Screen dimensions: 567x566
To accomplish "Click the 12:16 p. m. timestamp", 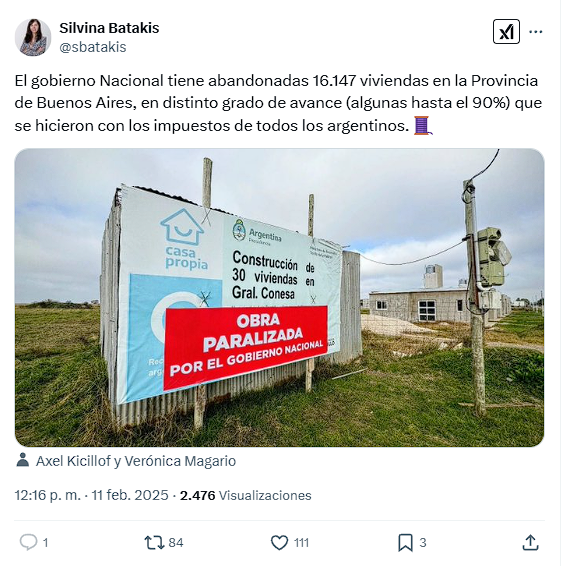I will click(48, 495).
